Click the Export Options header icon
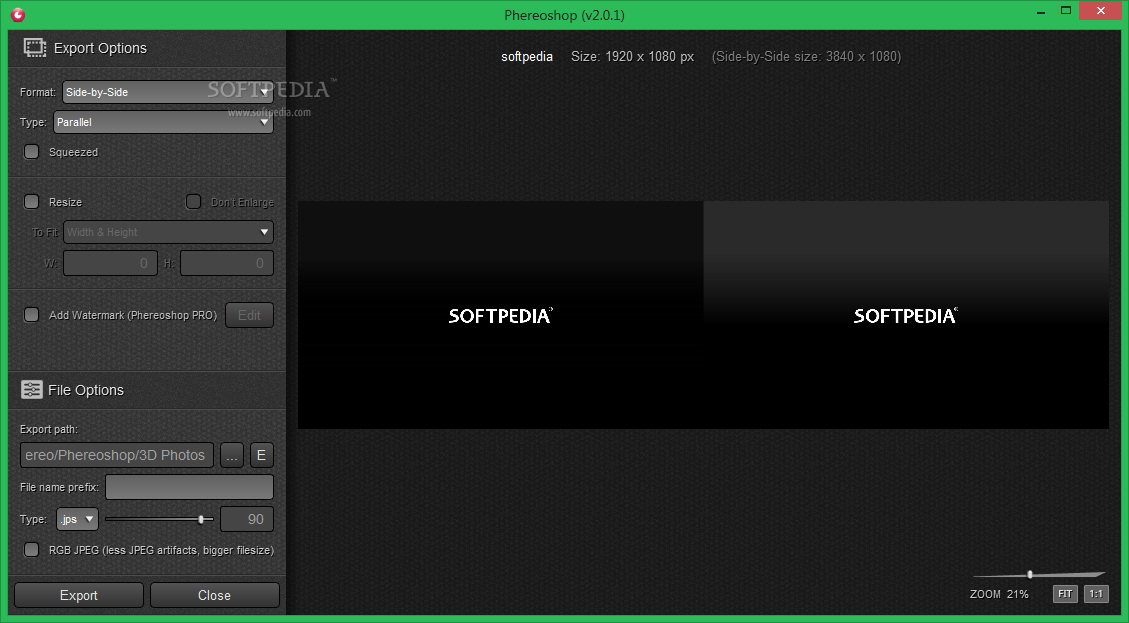This screenshot has height=623, width=1129. [35, 48]
